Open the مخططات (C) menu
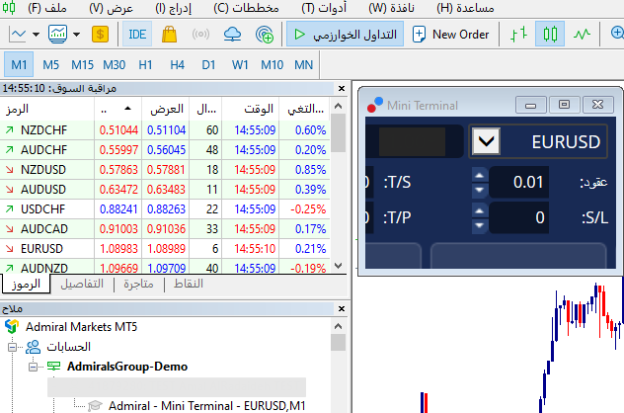 [246, 8]
